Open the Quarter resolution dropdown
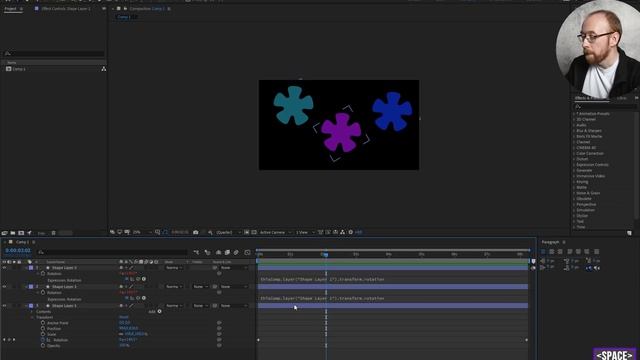The height and width of the screenshot is (360, 640). (228, 232)
